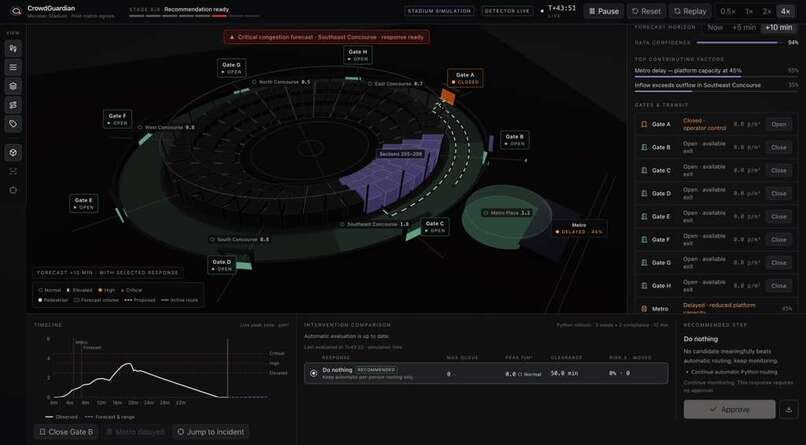Image resolution: width=806 pixels, height=445 pixels.
Task: Click the Gate C door icon in list
Action: [x=644, y=171]
